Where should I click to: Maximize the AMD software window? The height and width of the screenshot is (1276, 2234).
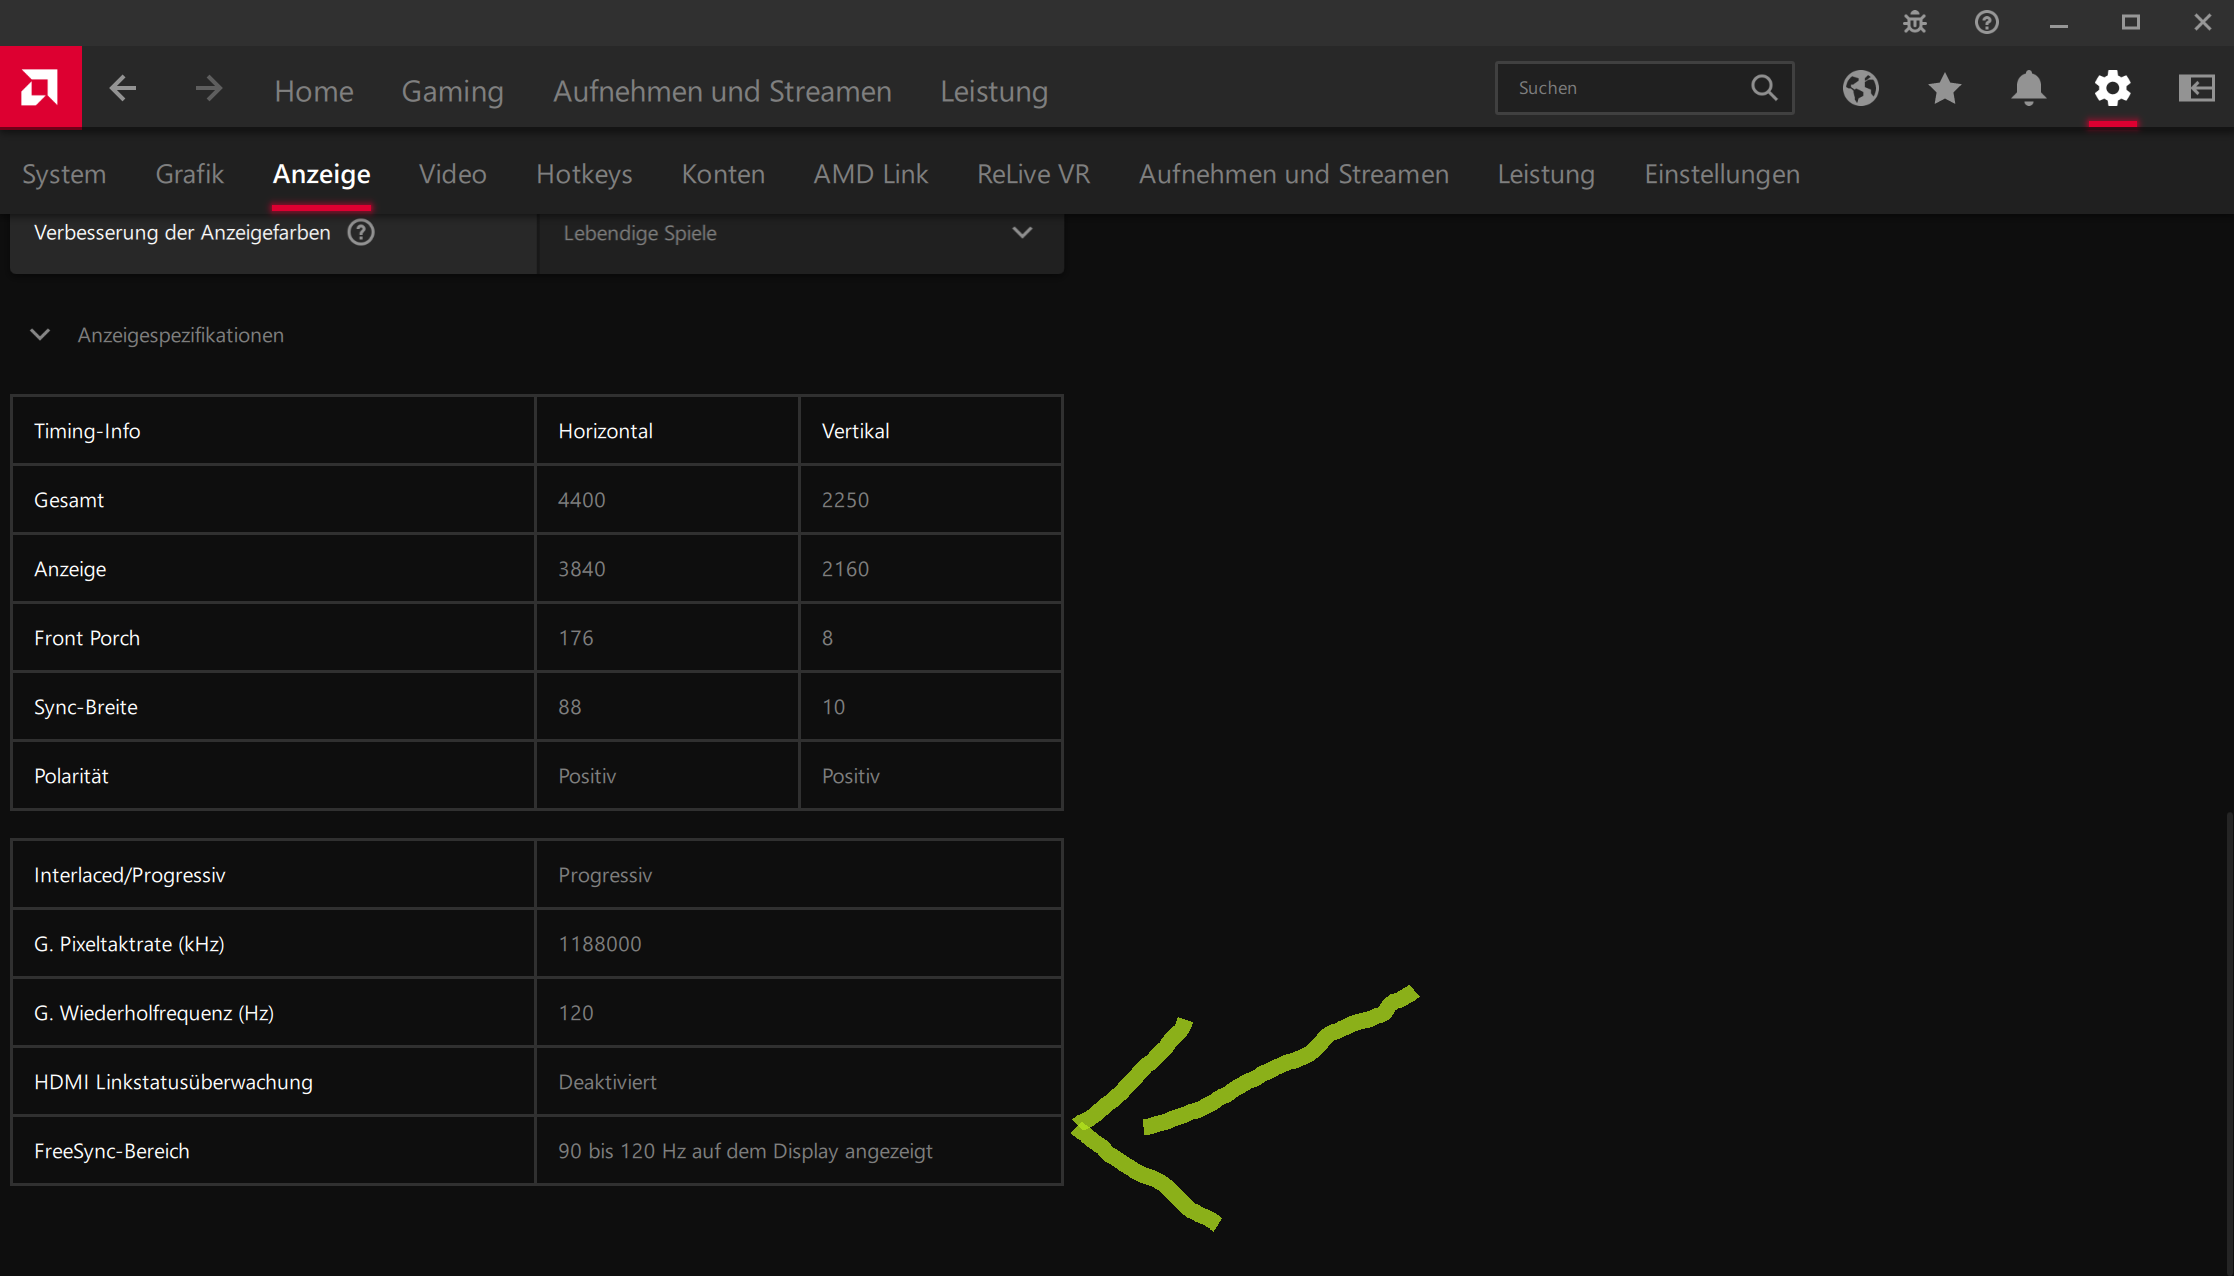coord(2131,22)
